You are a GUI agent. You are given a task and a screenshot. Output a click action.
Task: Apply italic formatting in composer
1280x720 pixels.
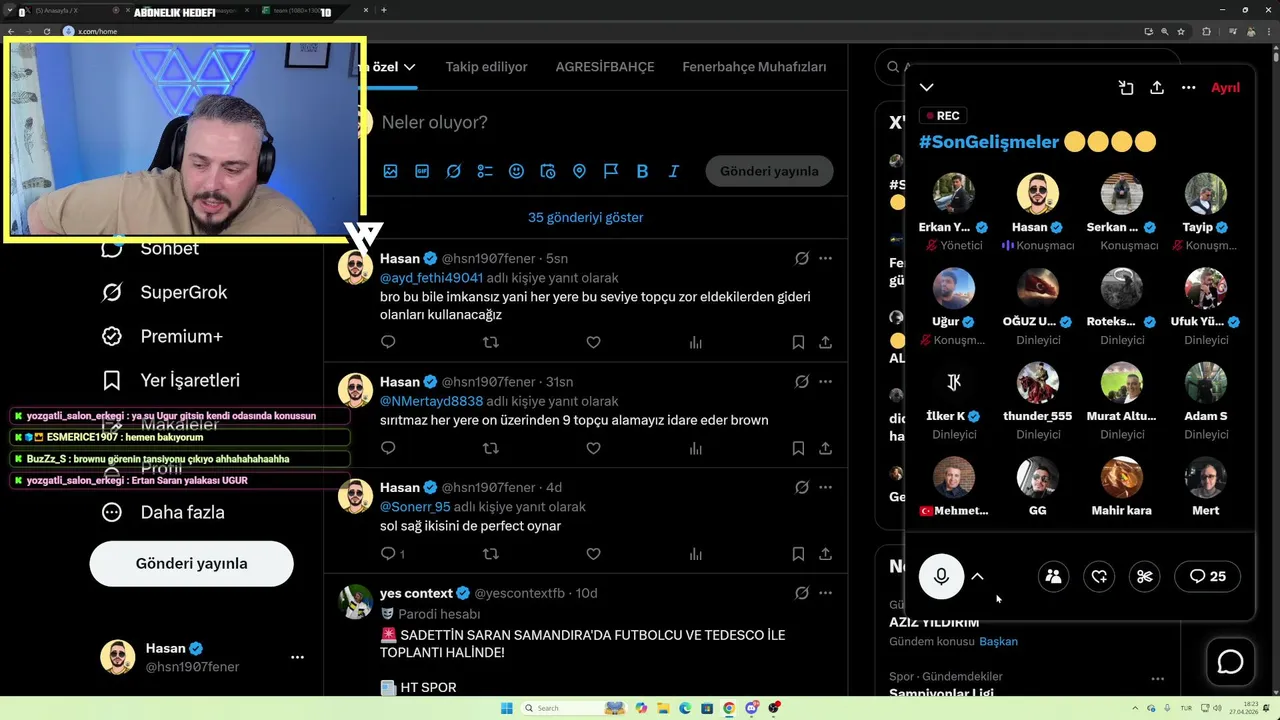(x=674, y=171)
